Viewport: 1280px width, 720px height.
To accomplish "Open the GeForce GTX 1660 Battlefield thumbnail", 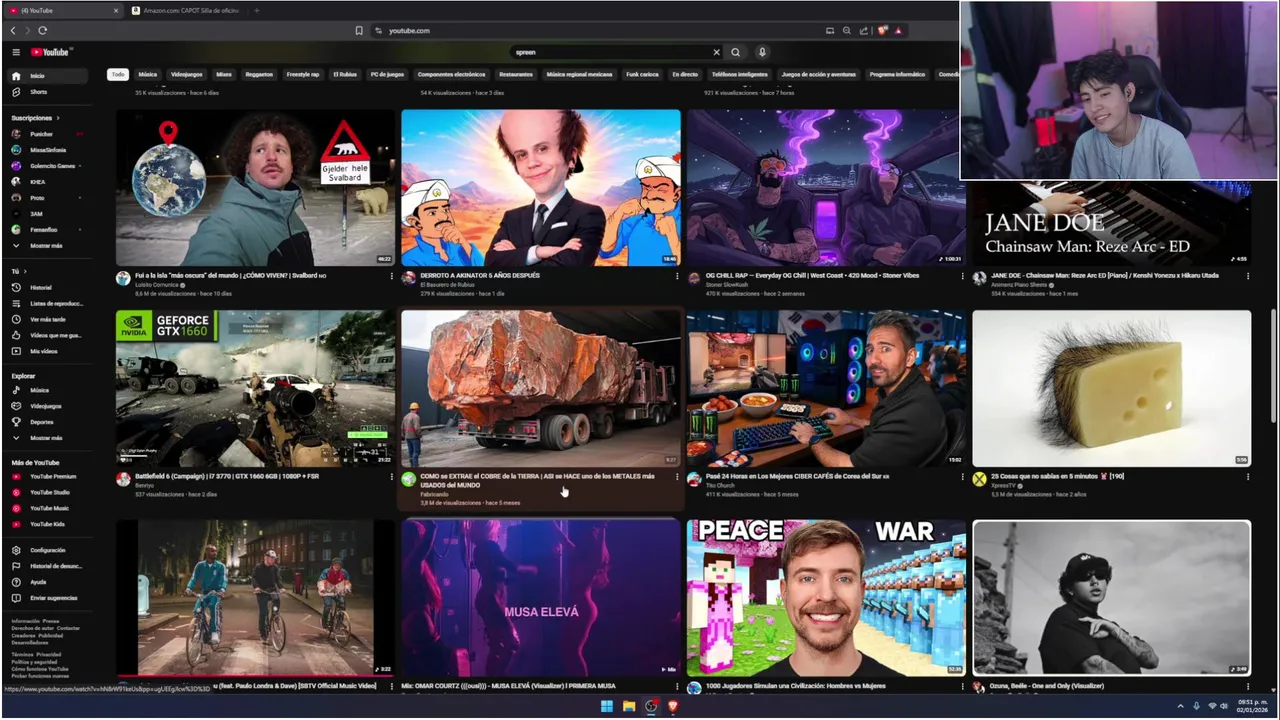I will [256, 388].
